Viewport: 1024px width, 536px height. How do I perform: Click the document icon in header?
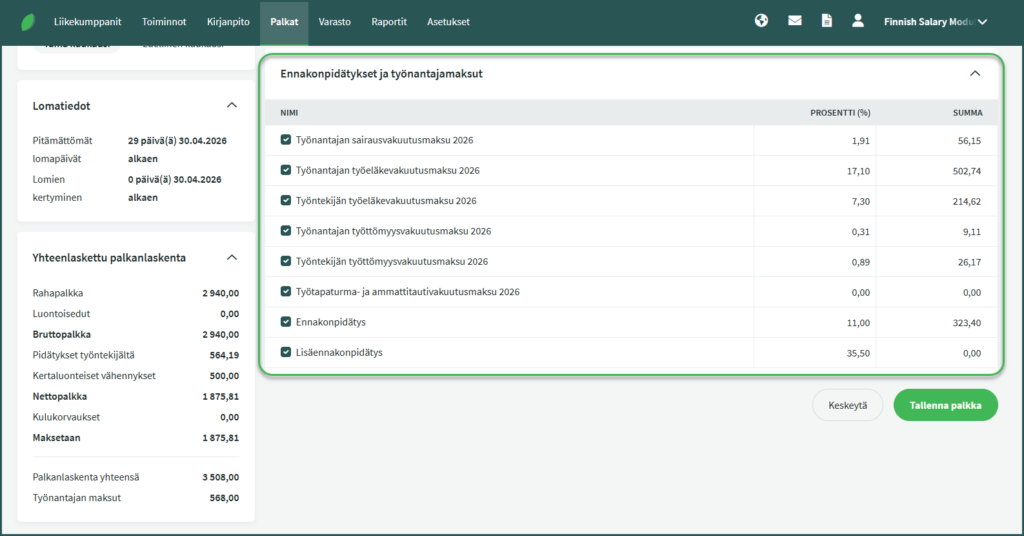[x=826, y=21]
